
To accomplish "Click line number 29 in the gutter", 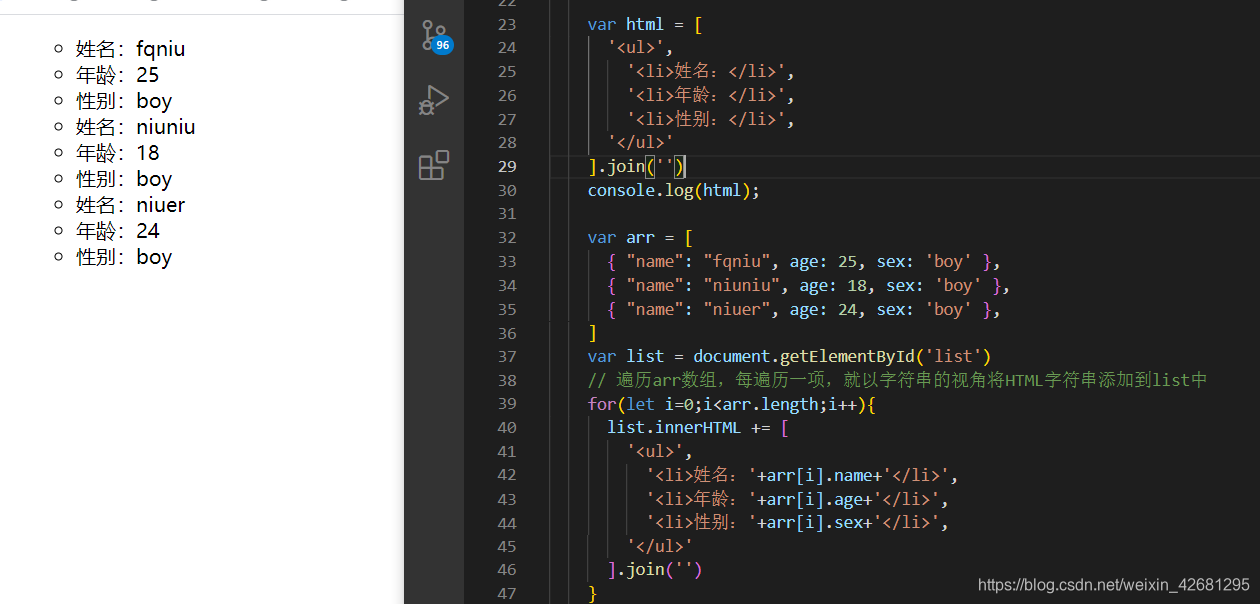I will pos(507,166).
